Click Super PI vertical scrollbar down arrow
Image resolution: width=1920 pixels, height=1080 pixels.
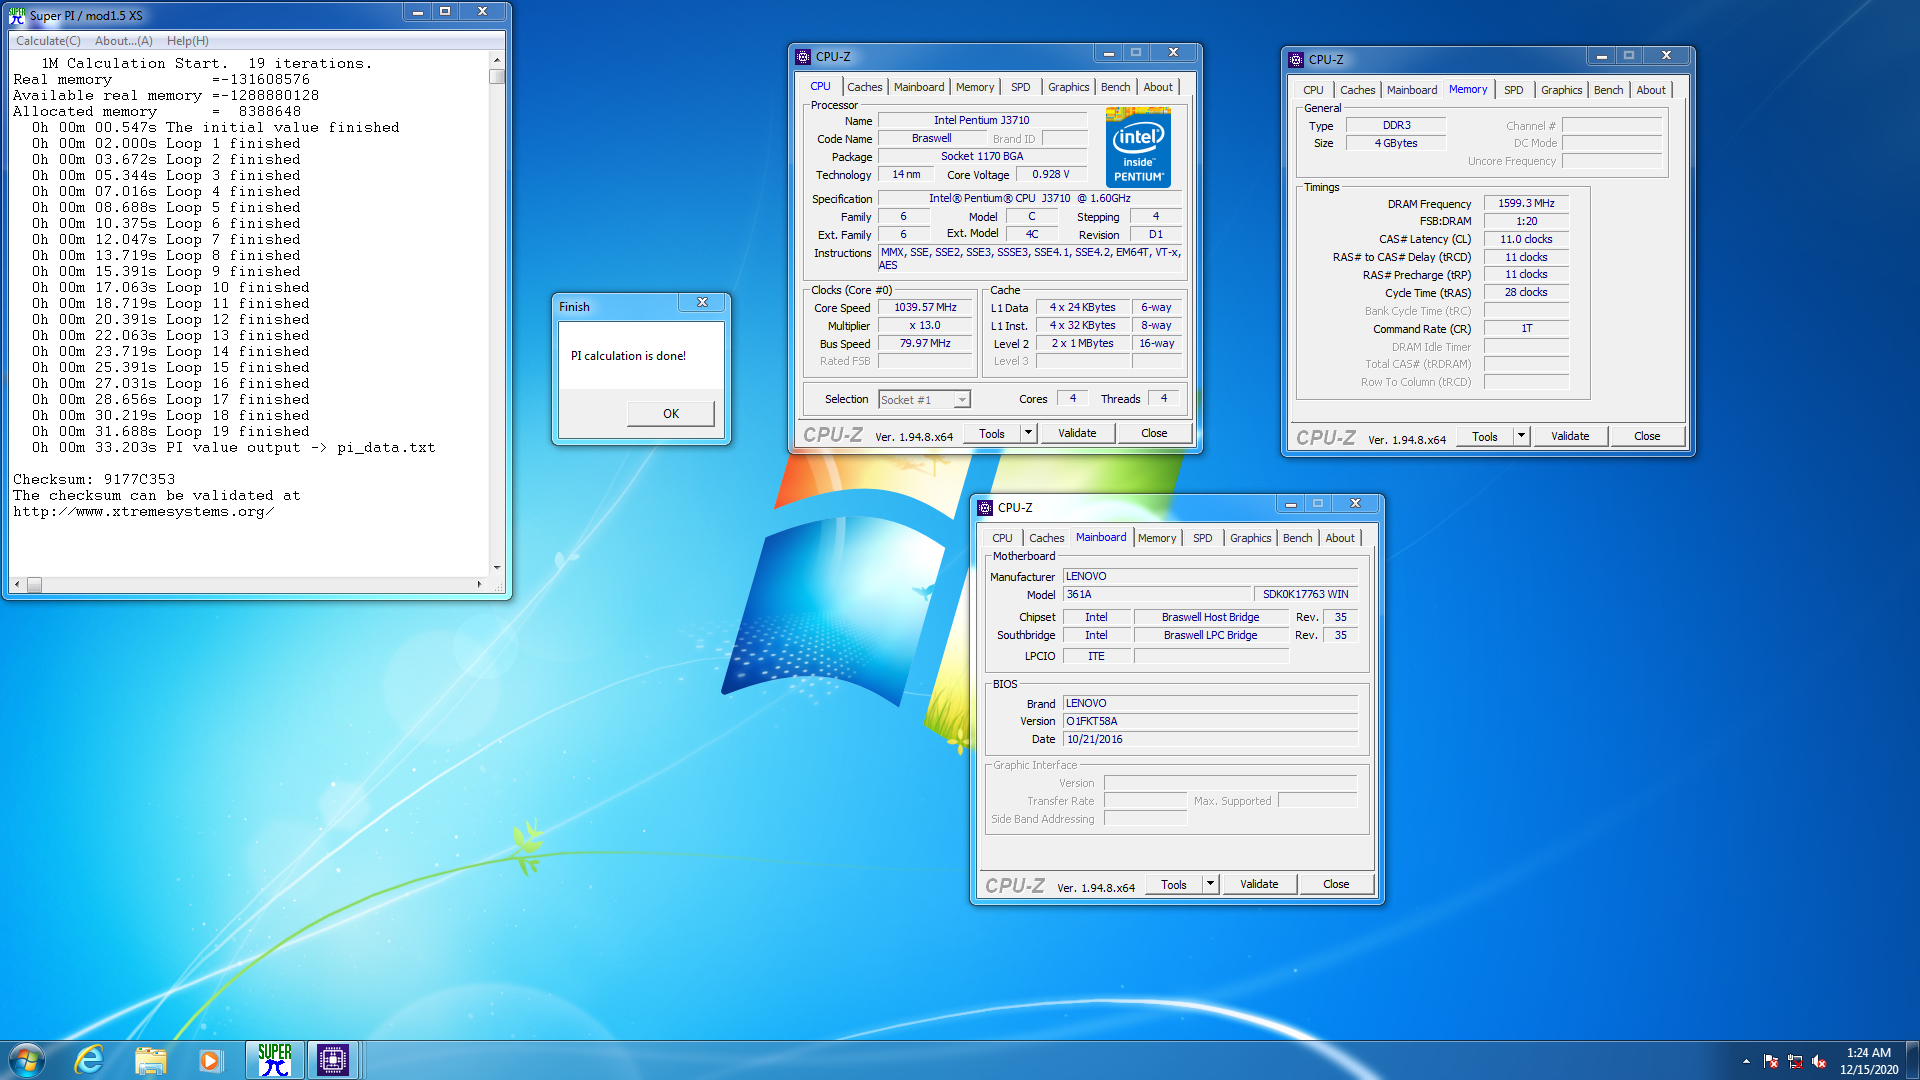point(497,567)
